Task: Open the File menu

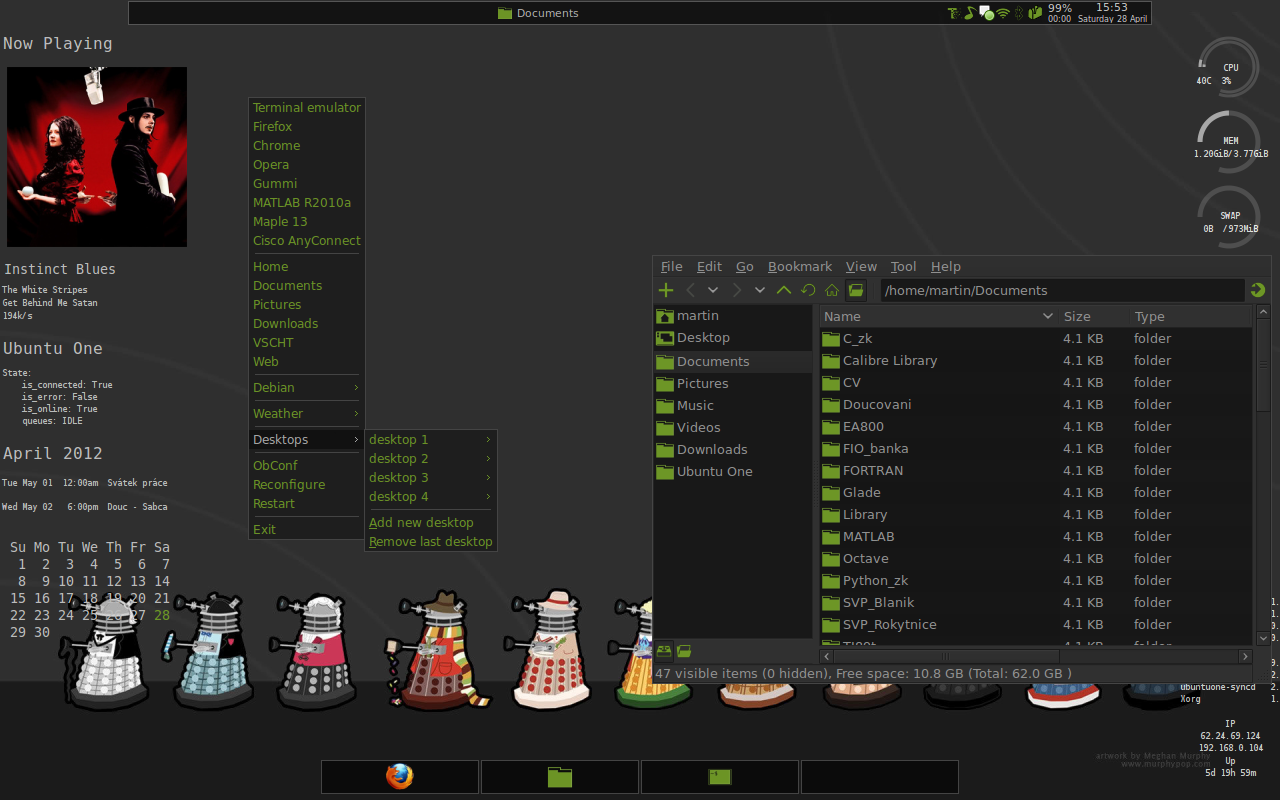Action: (672, 266)
